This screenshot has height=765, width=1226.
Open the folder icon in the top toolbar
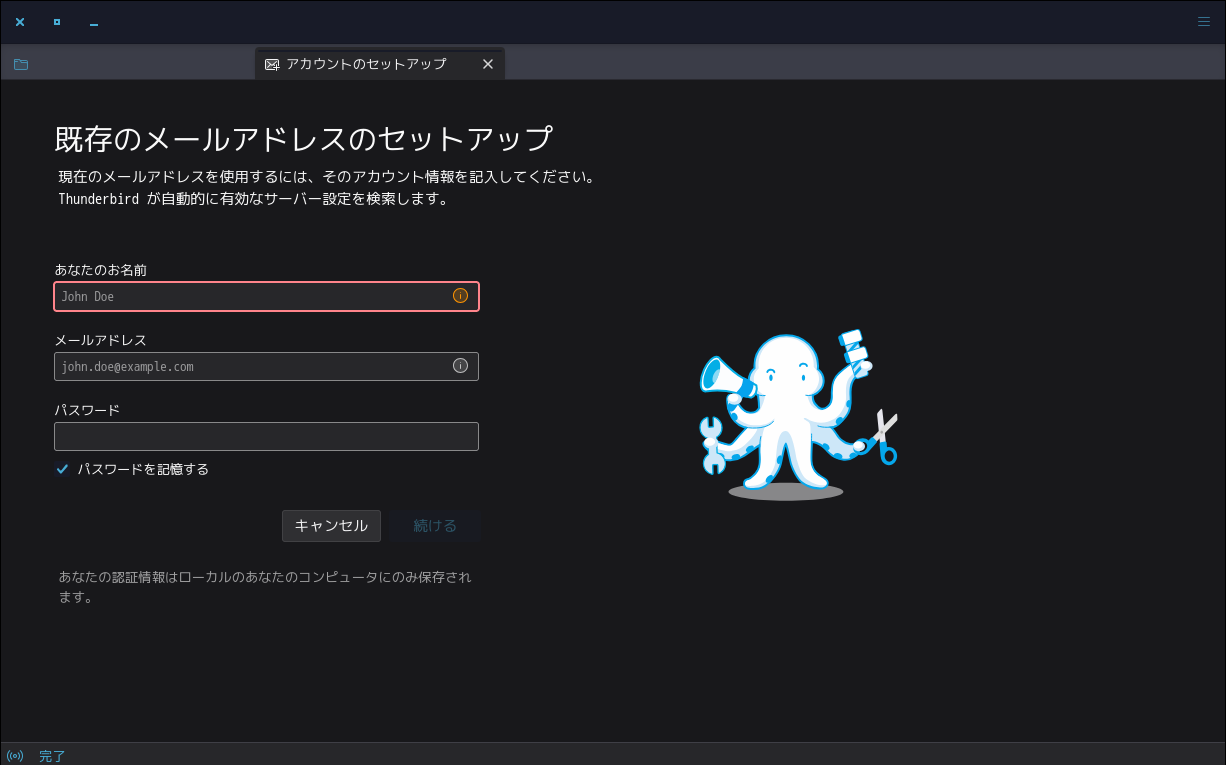[x=20, y=63]
